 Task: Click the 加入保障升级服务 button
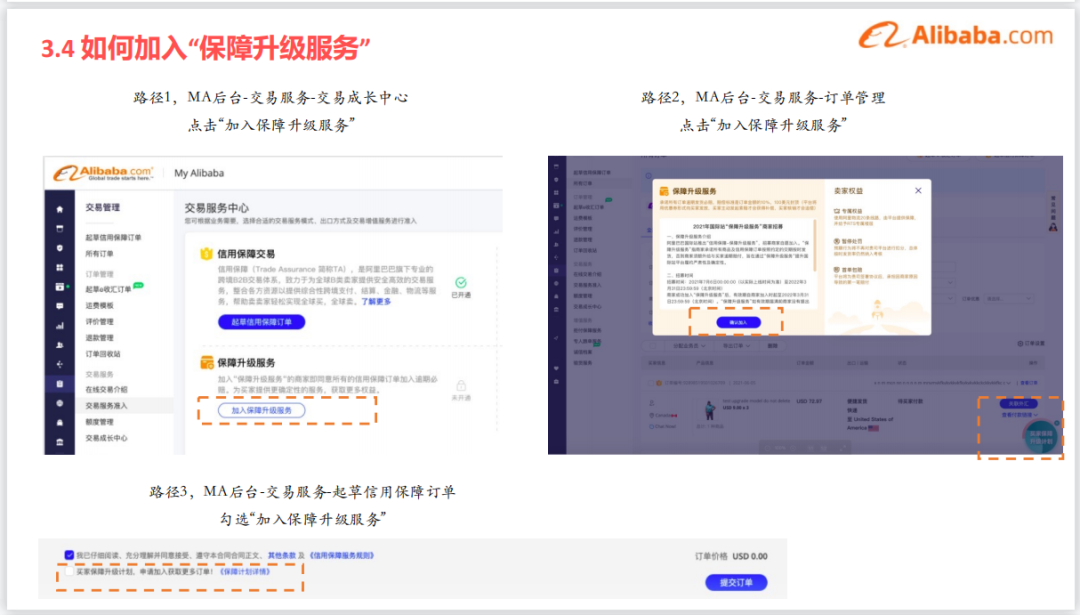(x=264, y=411)
